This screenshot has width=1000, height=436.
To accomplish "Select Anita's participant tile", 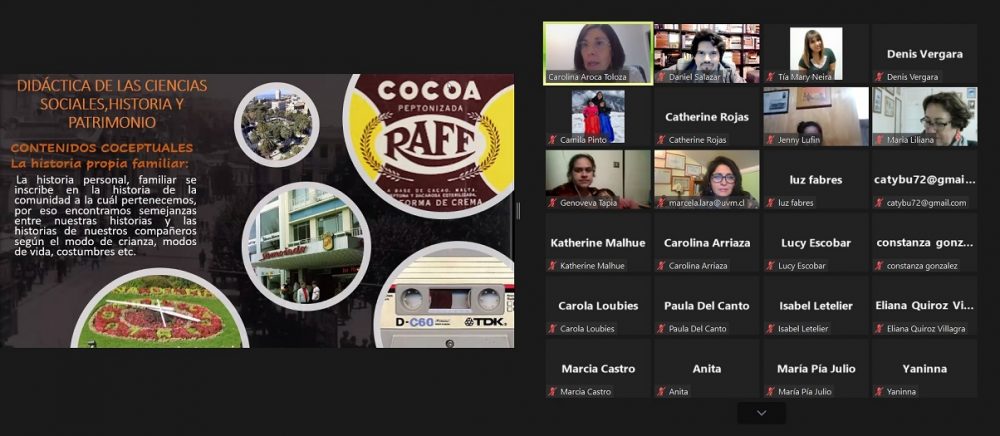I will (x=707, y=368).
